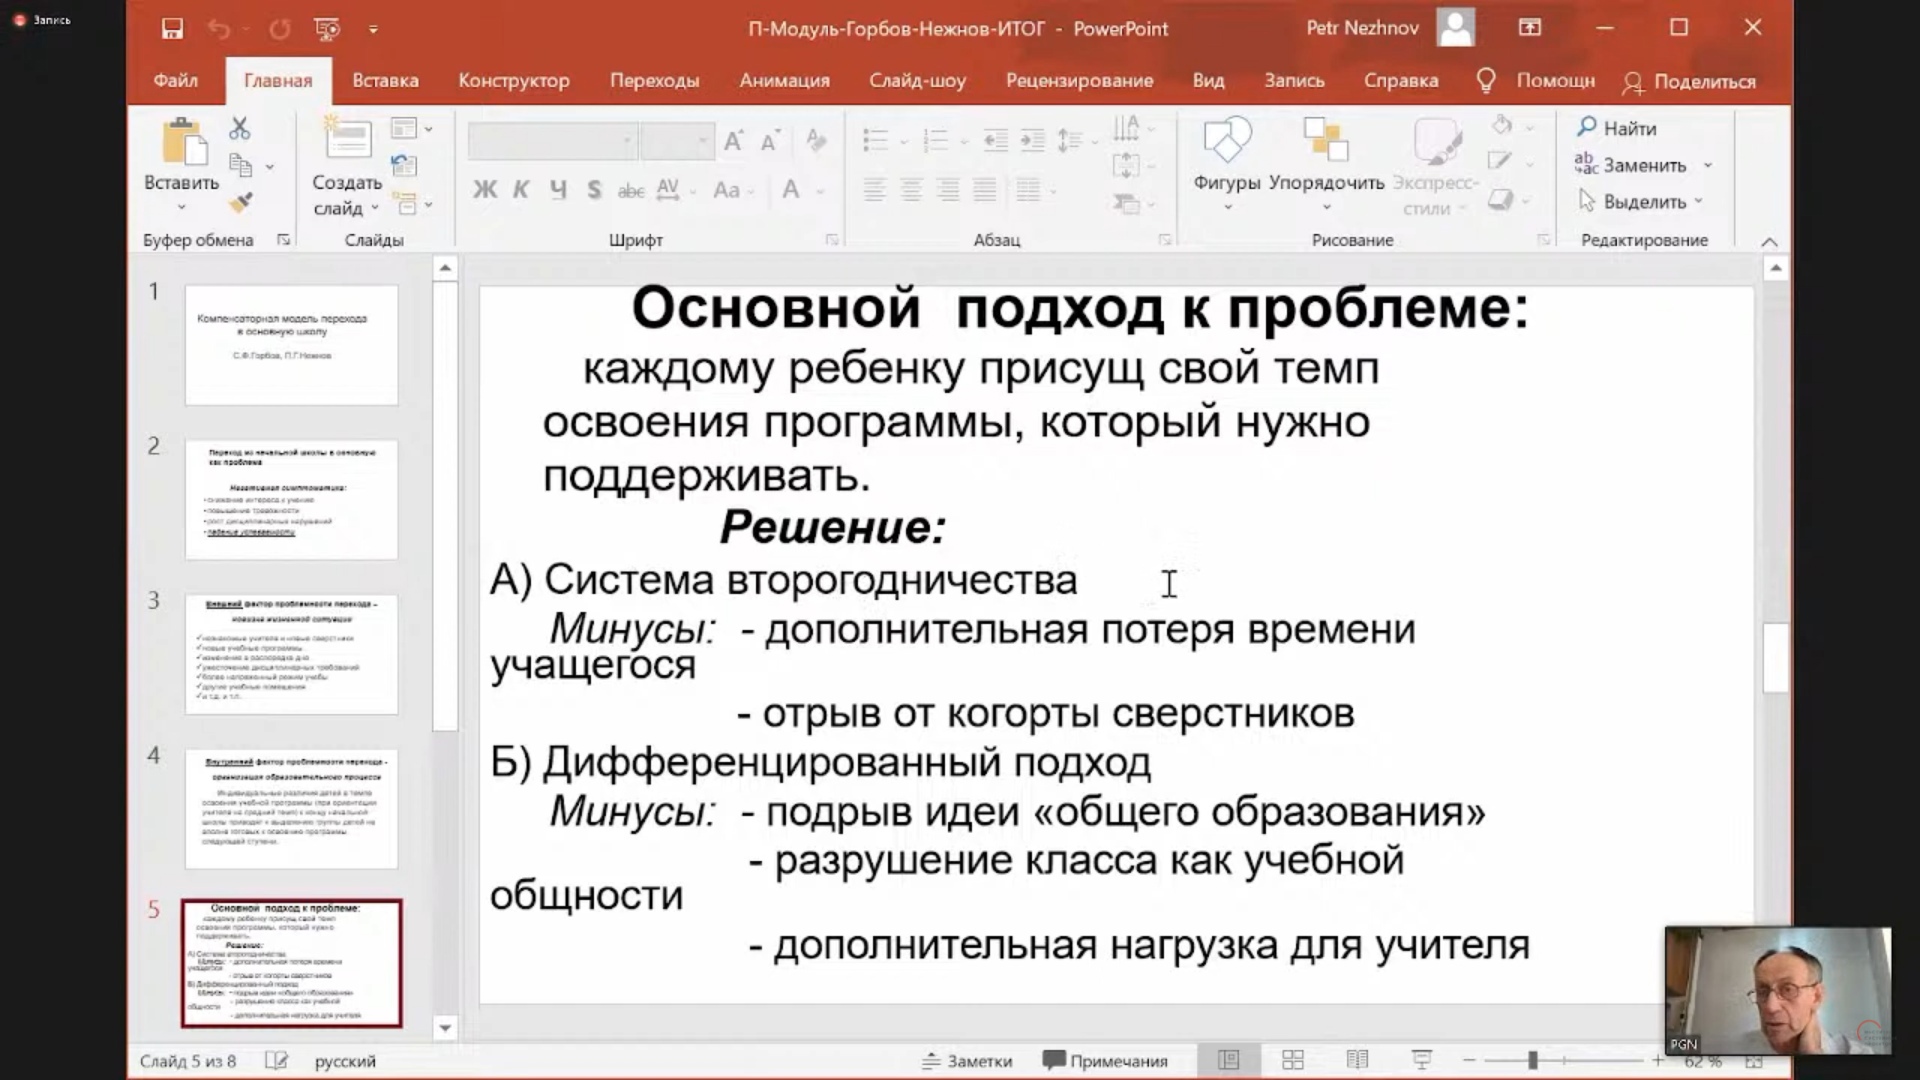This screenshot has height=1080, width=1920.
Task: Select slide 3 thumbnail
Action: (x=291, y=654)
